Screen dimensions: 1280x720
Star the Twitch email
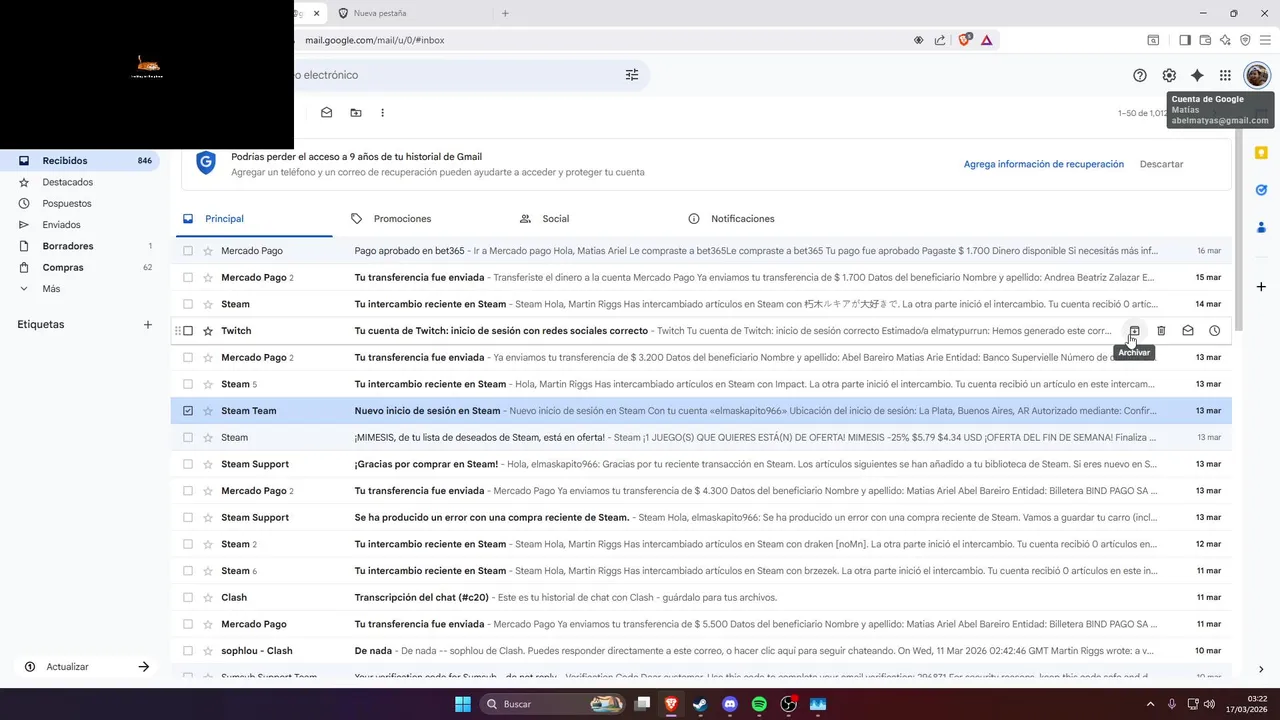pos(208,331)
